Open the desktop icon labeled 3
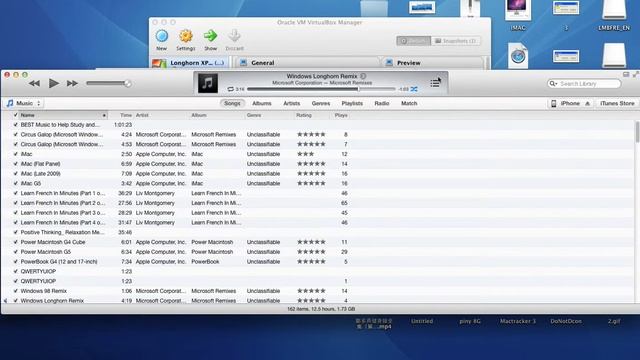Screen dimensions: 640x360 566,16
